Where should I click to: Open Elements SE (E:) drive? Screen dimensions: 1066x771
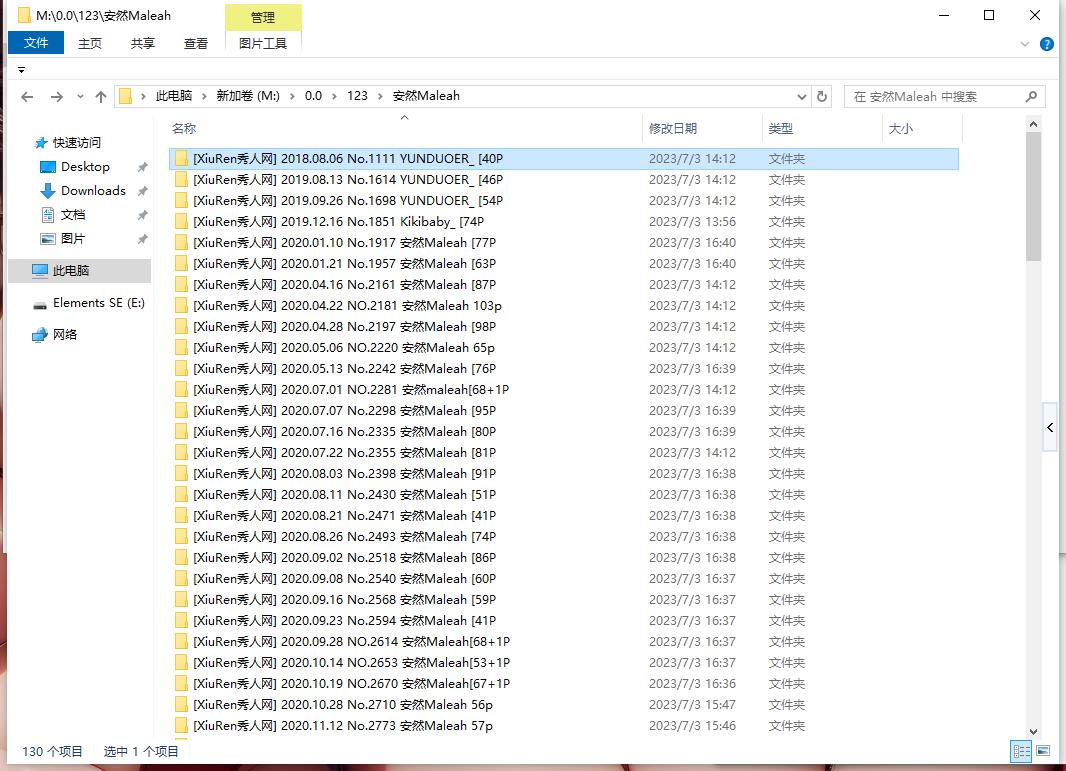99,303
